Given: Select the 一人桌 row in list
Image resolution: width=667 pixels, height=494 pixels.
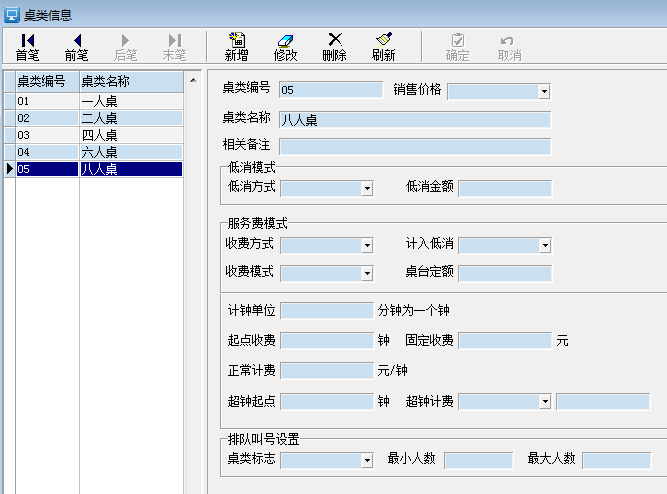Looking at the screenshot, I should (x=130, y=101).
